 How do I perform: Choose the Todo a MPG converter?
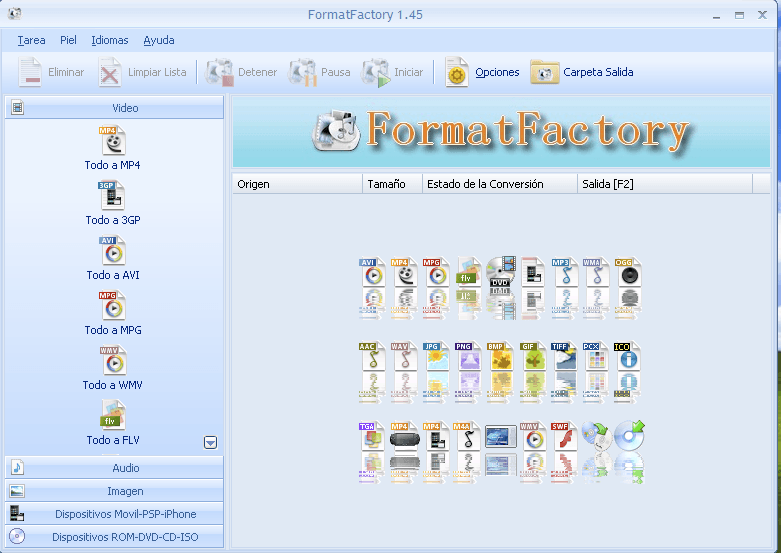[x=113, y=313]
